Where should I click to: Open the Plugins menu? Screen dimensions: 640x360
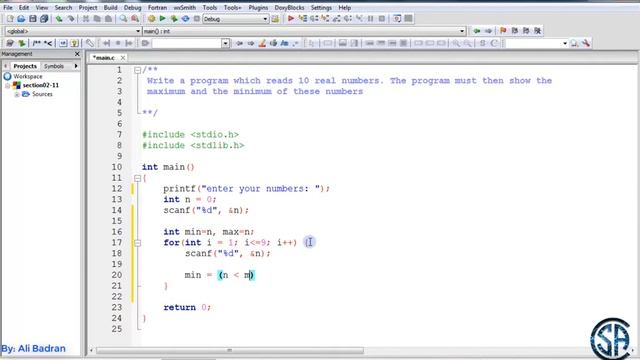pyautogui.click(x=258, y=7)
